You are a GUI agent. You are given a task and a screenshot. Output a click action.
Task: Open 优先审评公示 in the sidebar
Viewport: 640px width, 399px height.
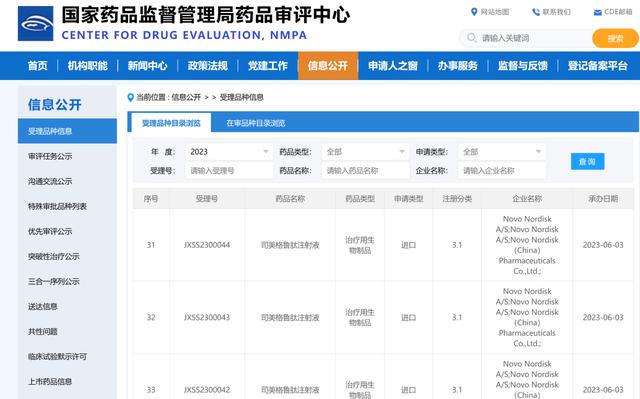tap(50, 231)
